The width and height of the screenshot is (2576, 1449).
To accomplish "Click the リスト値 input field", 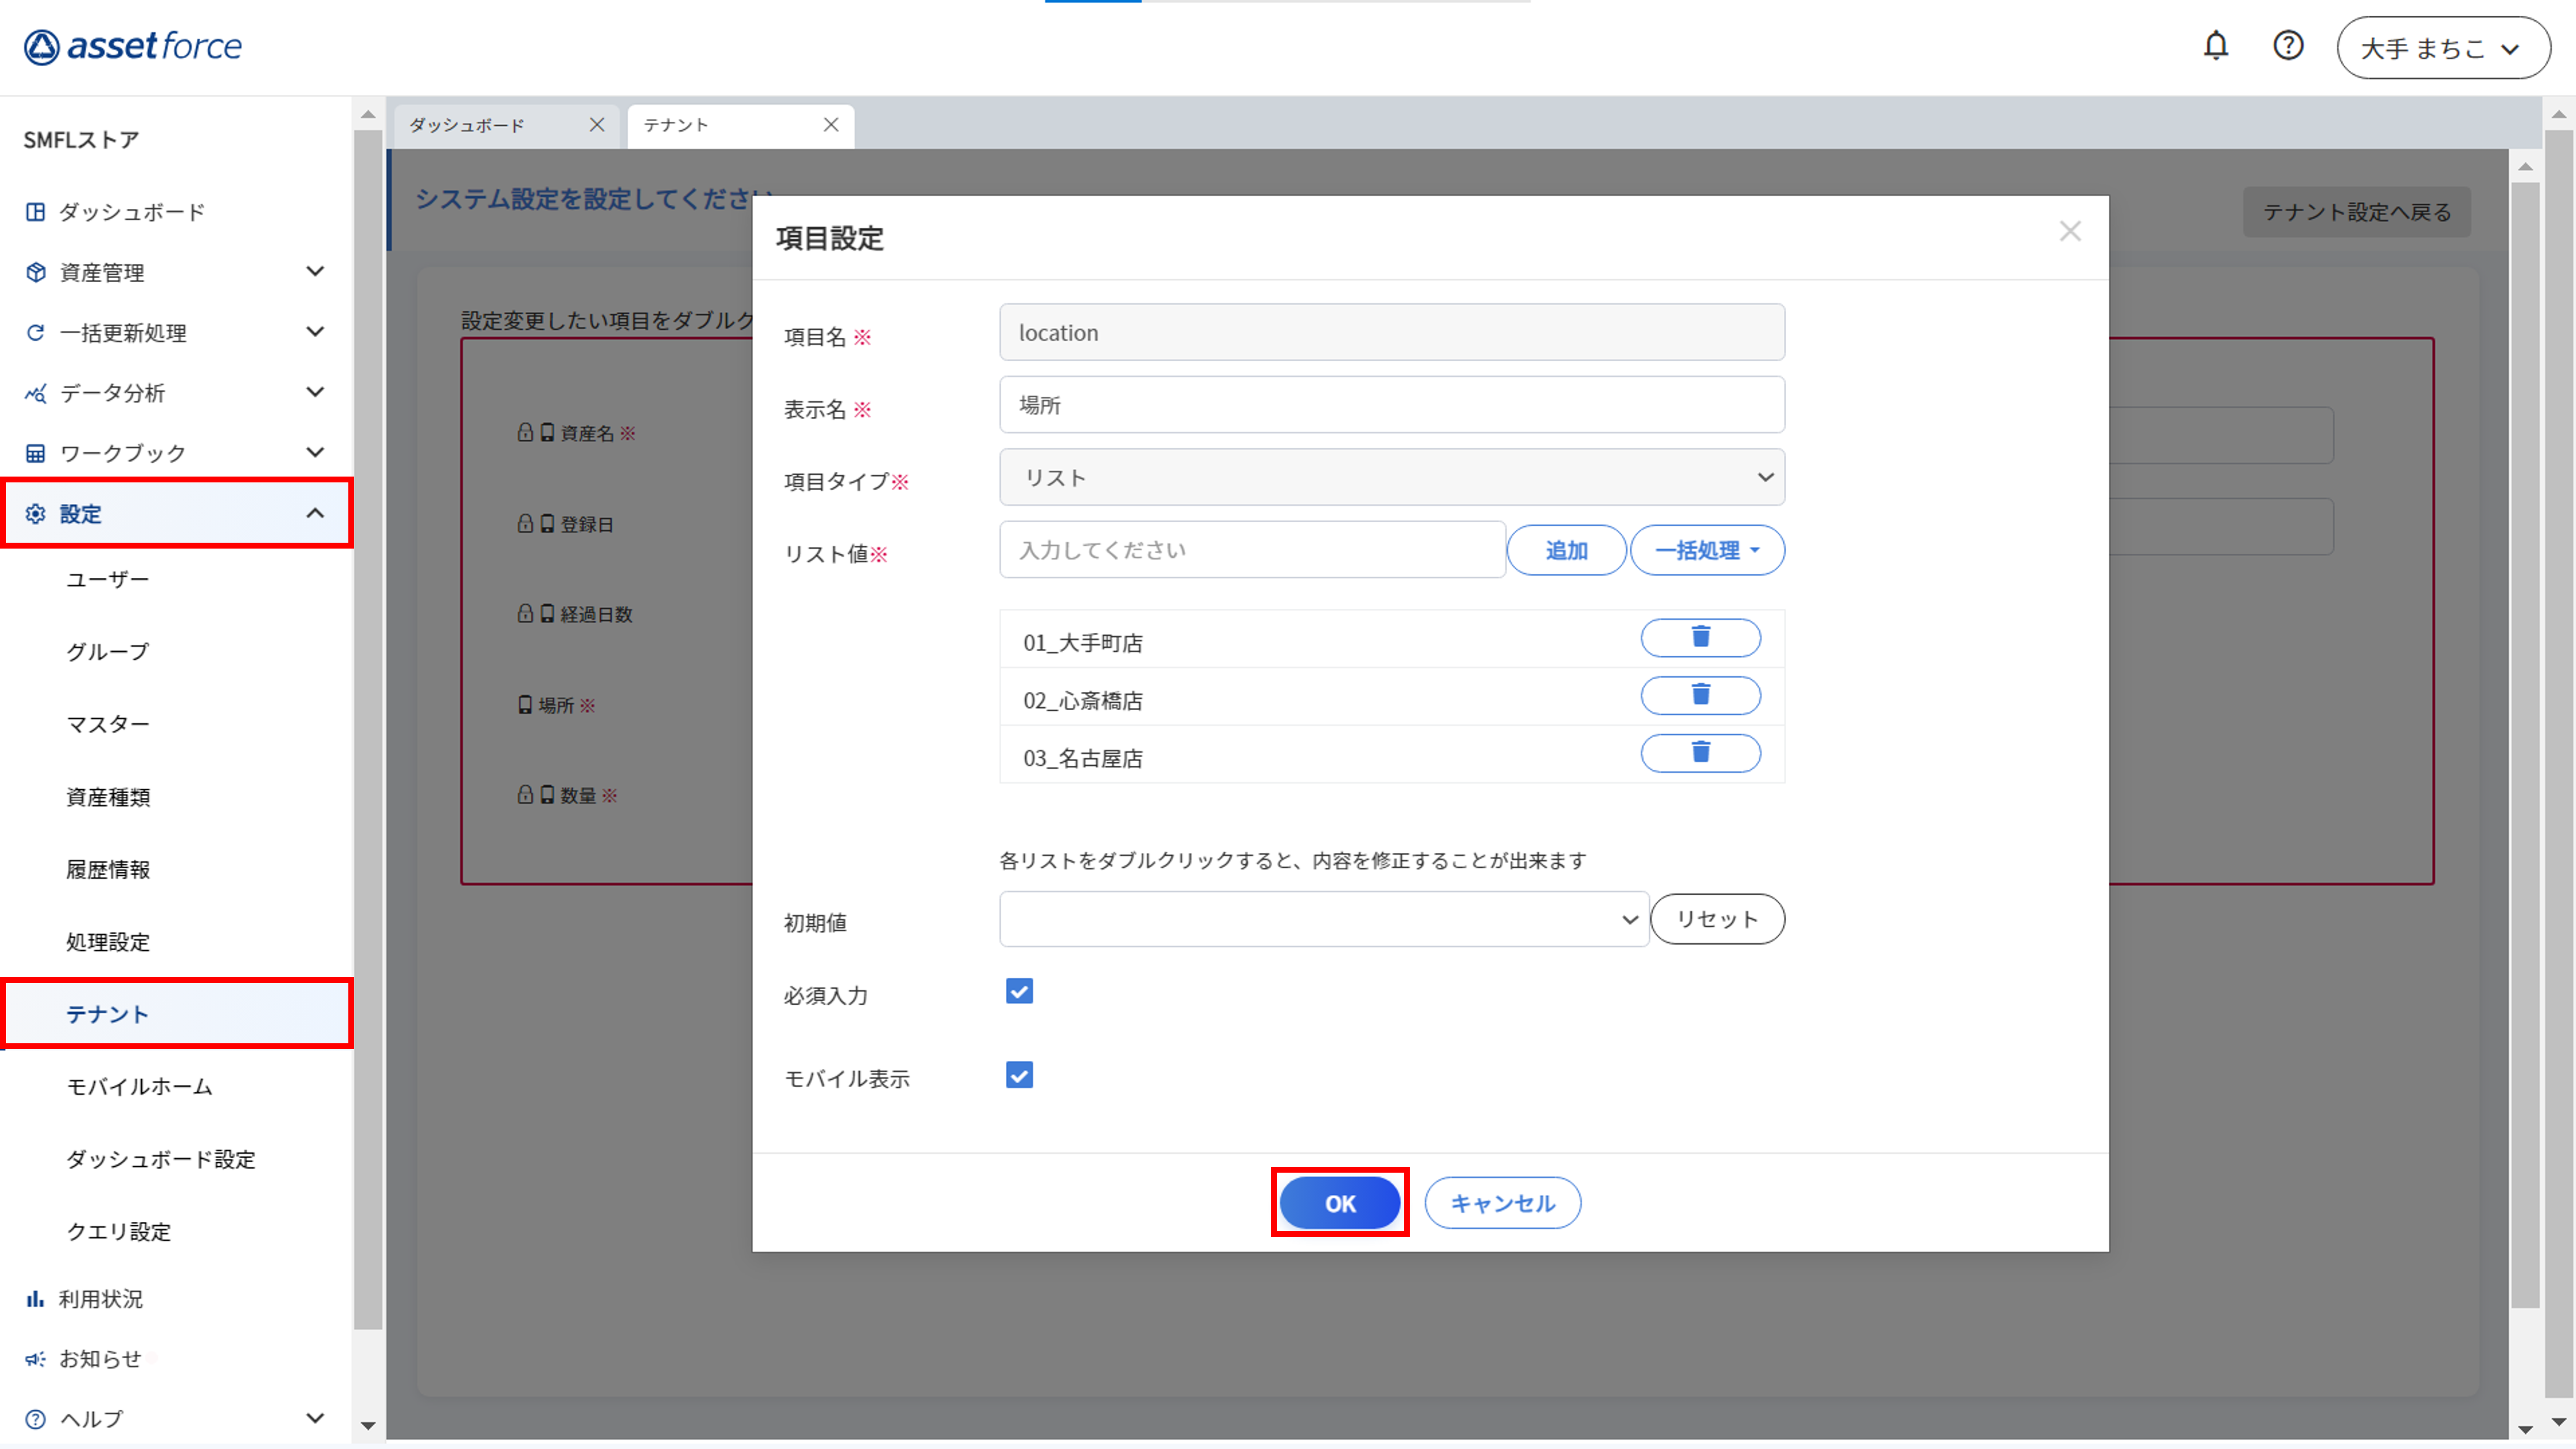I will pyautogui.click(x=1251, y=550).
